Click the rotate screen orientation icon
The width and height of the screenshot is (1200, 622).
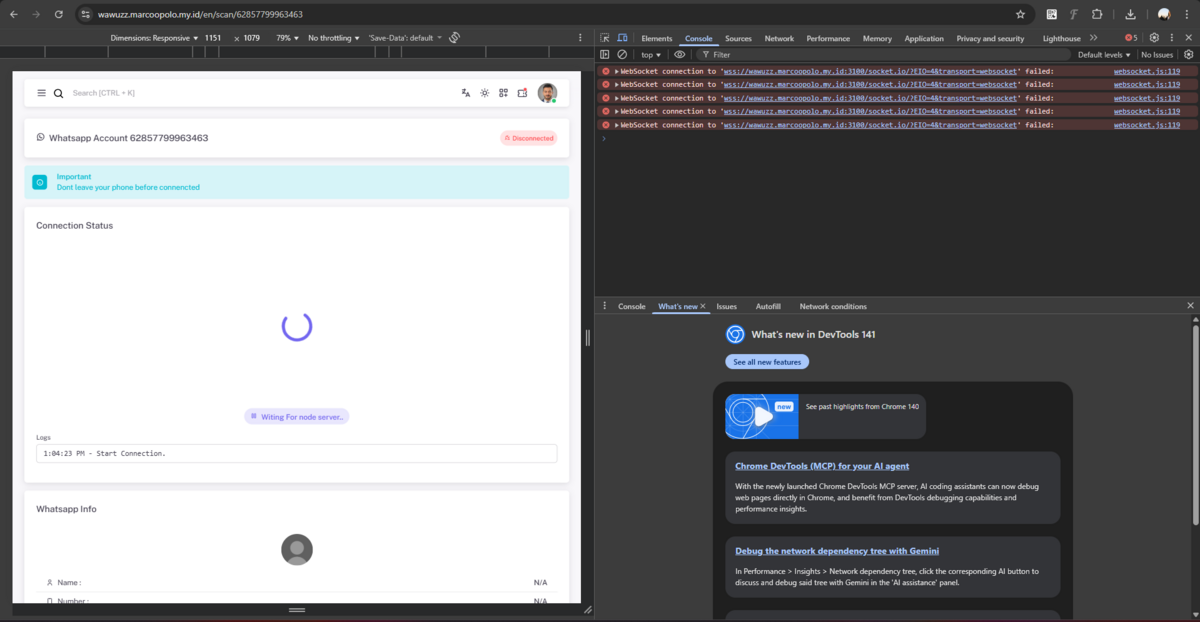454,38
